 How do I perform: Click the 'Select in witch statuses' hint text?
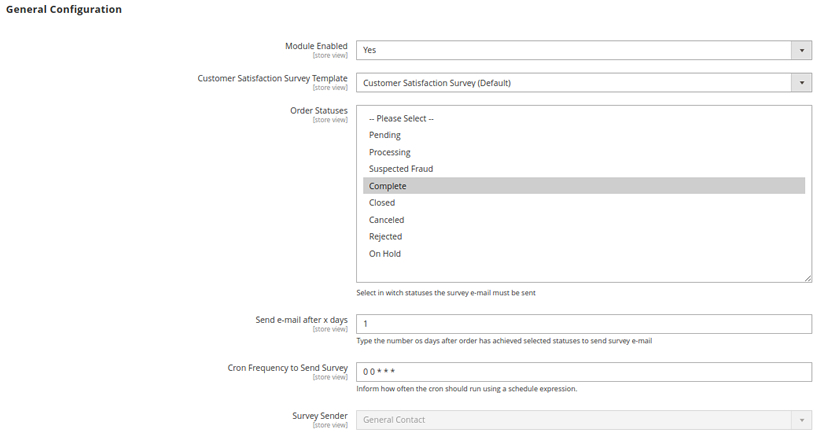[446, 293]
